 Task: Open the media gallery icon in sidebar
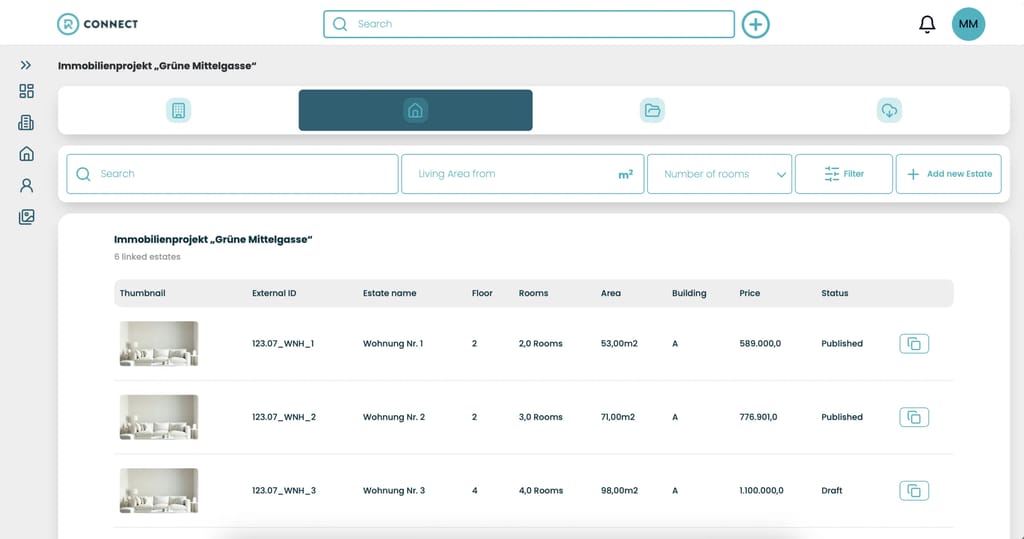click(26, 217)
